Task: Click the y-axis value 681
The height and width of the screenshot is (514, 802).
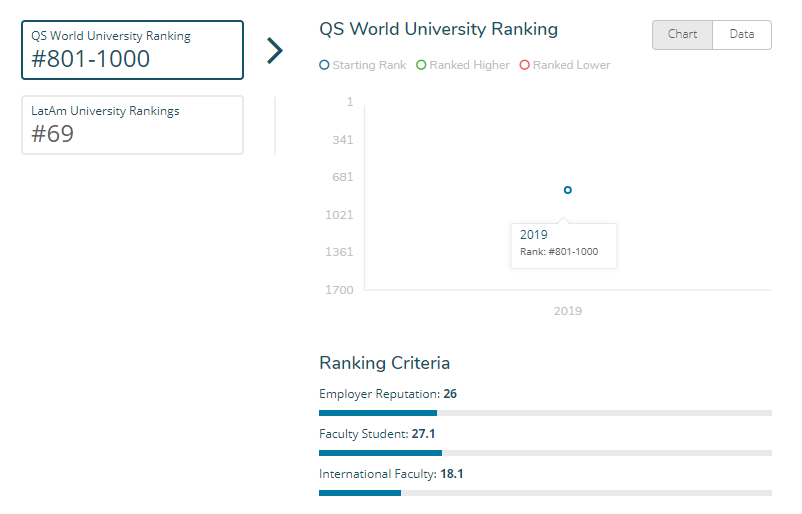Action: pos(343,177)
